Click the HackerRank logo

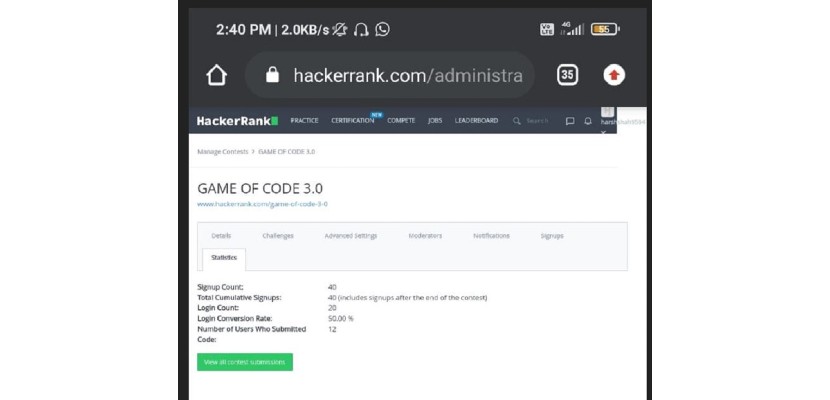[237, 121]
